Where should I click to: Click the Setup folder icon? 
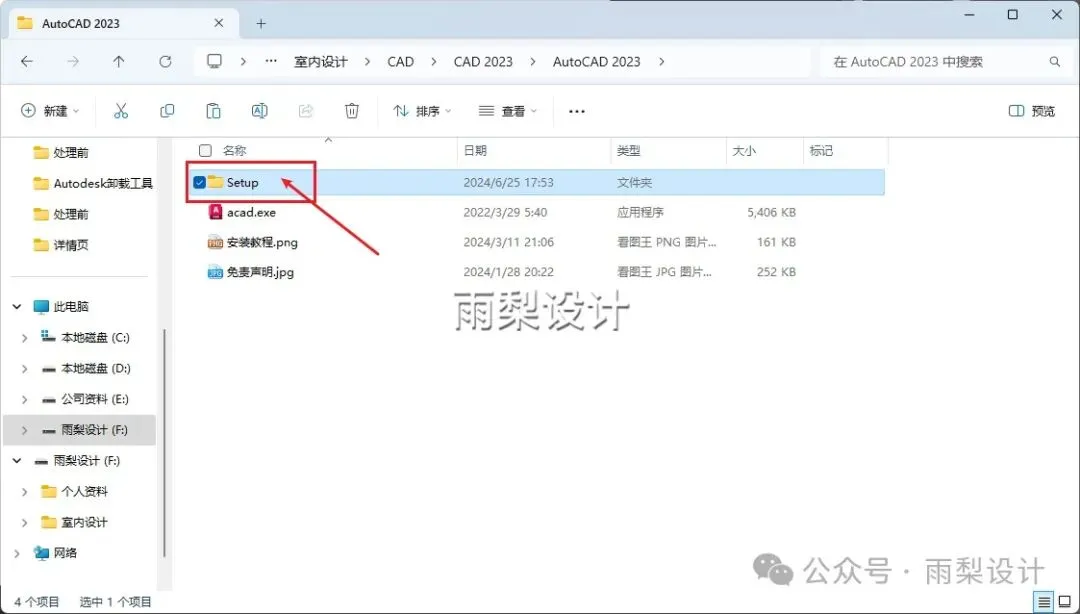point(216,182)
